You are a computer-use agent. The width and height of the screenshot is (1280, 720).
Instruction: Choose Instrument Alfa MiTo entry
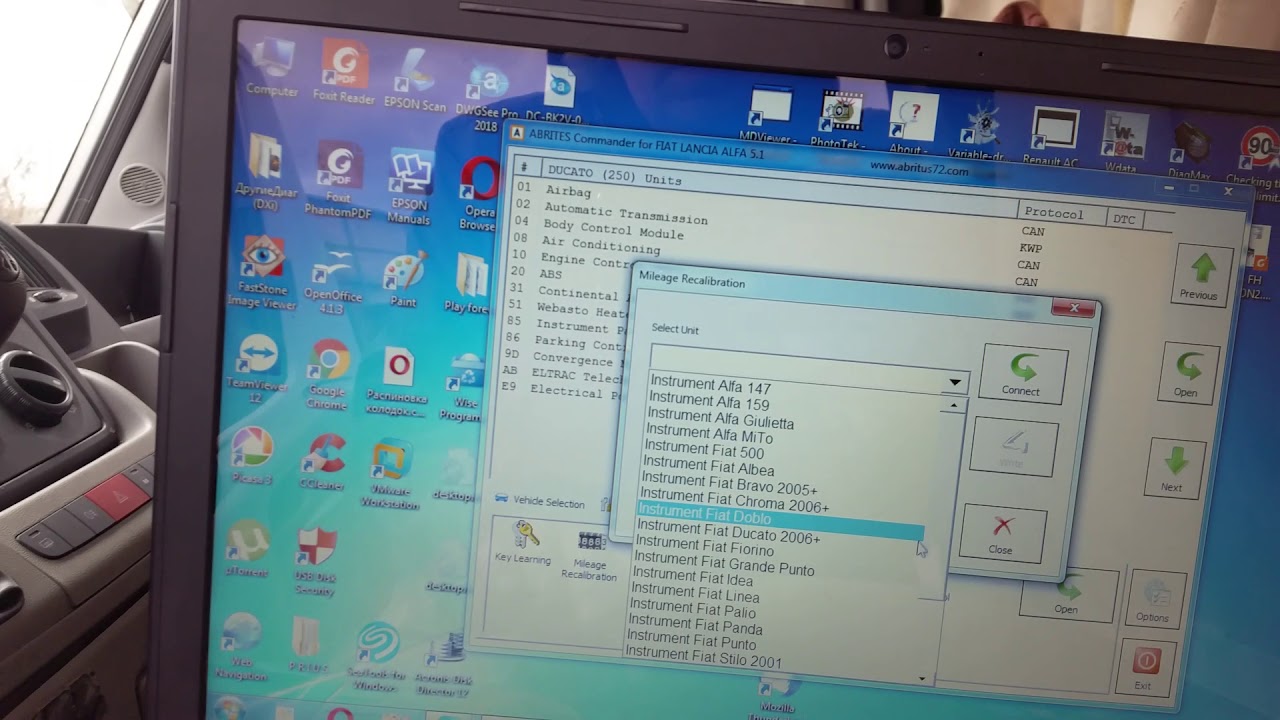[x=708, y=435]
